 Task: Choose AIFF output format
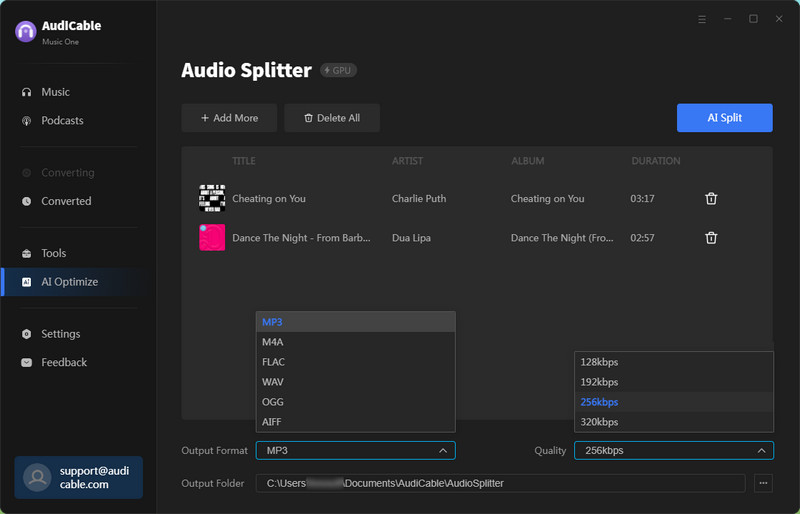[356, 422]
